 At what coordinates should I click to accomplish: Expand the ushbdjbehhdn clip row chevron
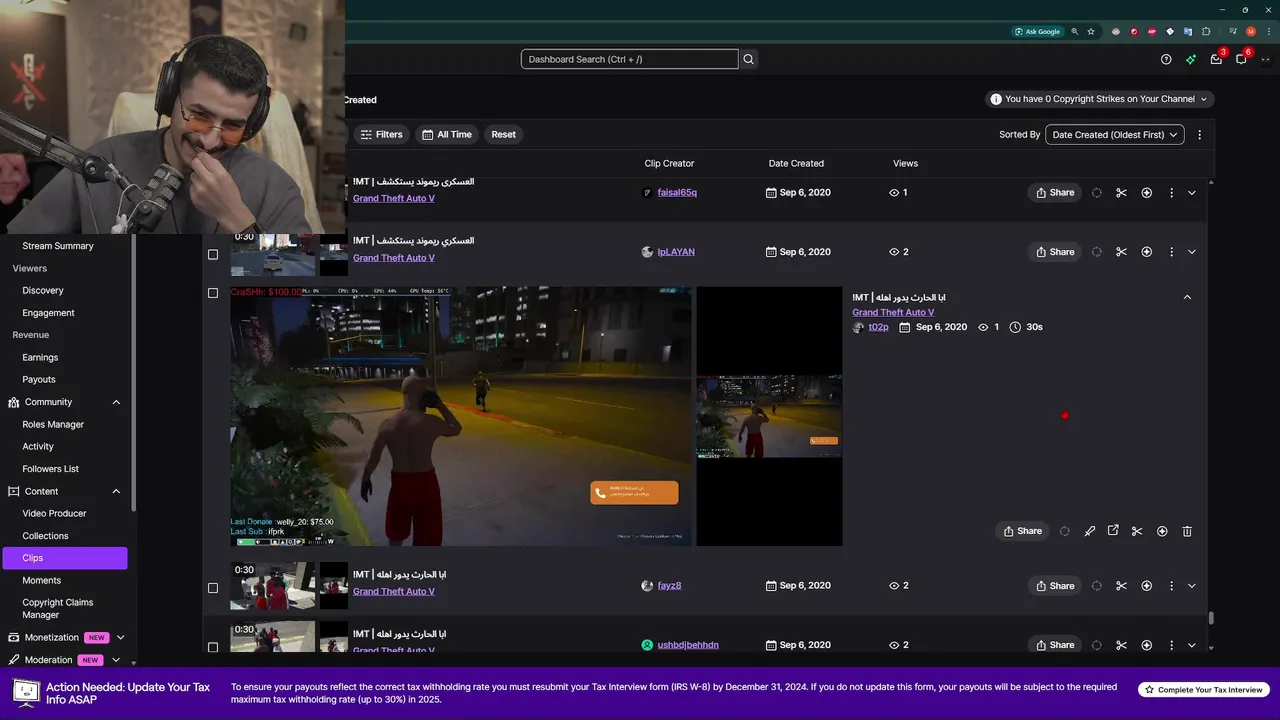click(1191, 645)
